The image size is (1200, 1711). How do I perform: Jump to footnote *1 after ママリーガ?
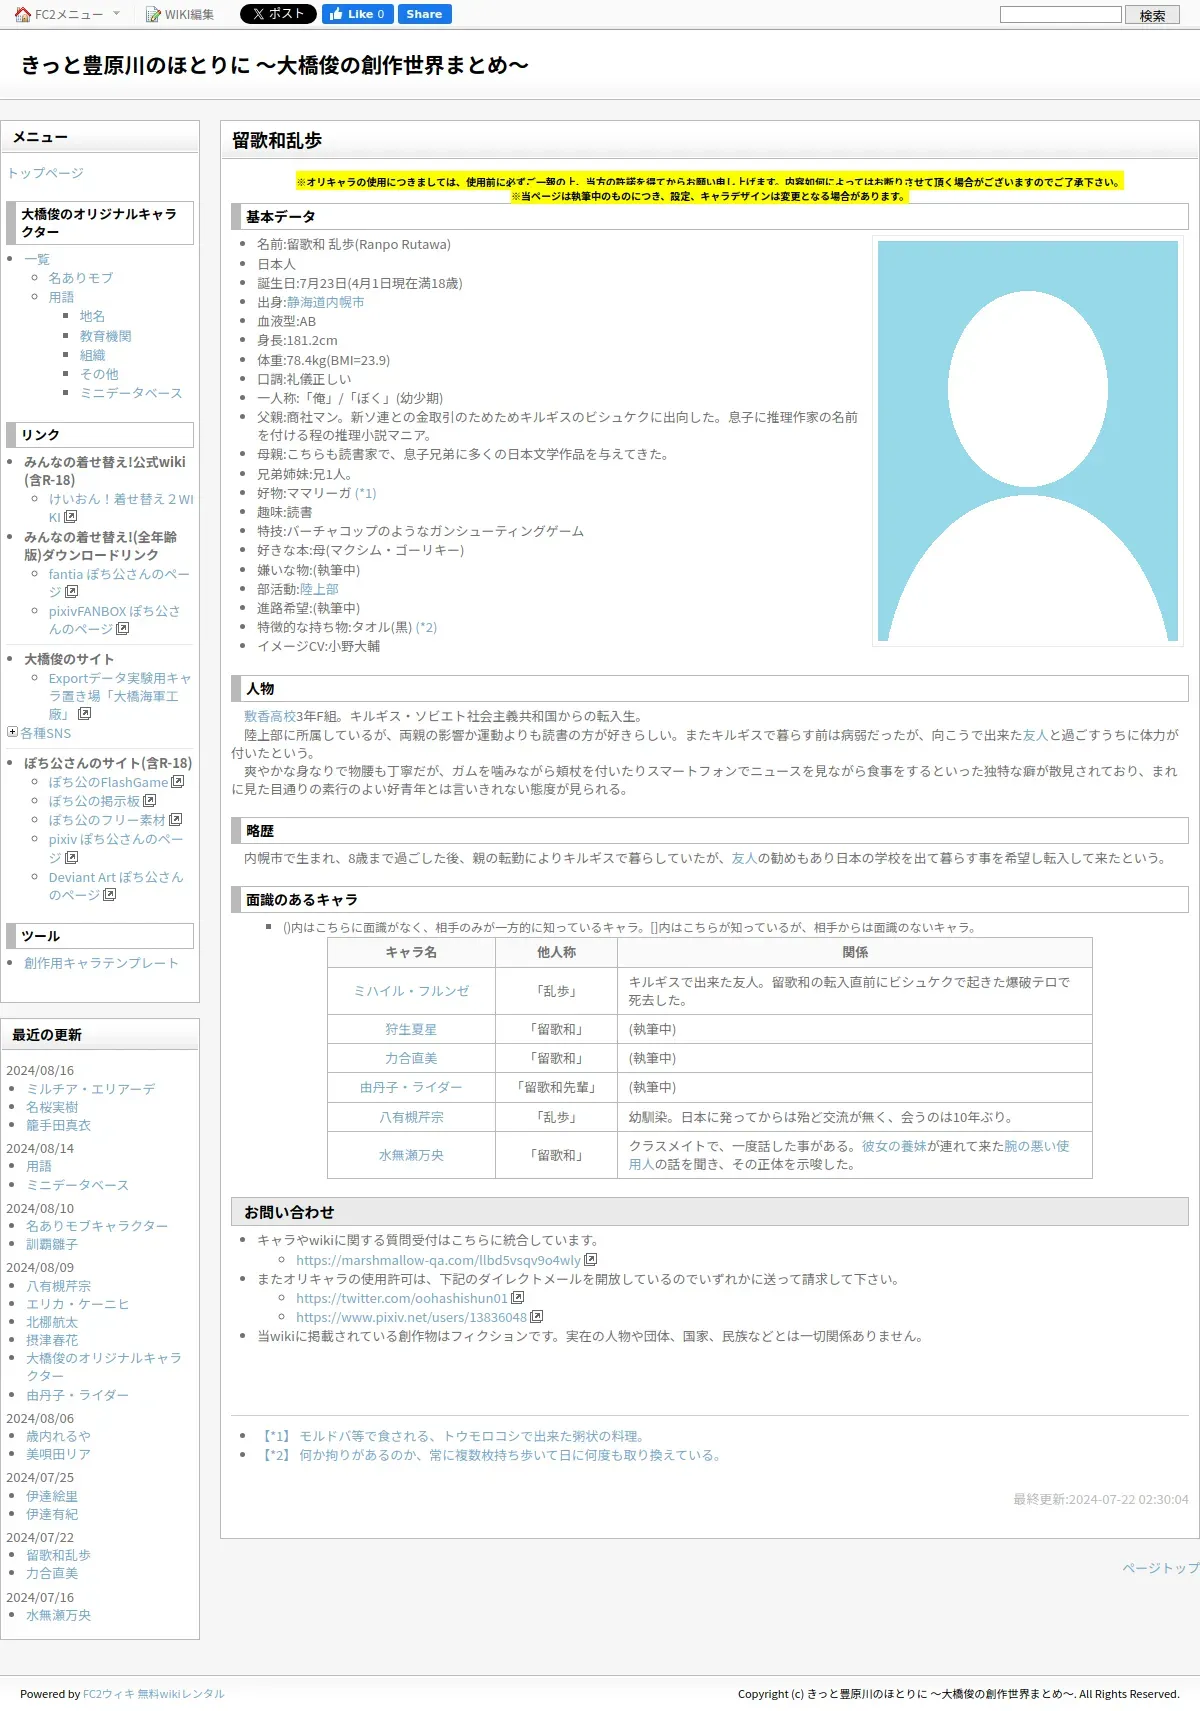point(366,493)
